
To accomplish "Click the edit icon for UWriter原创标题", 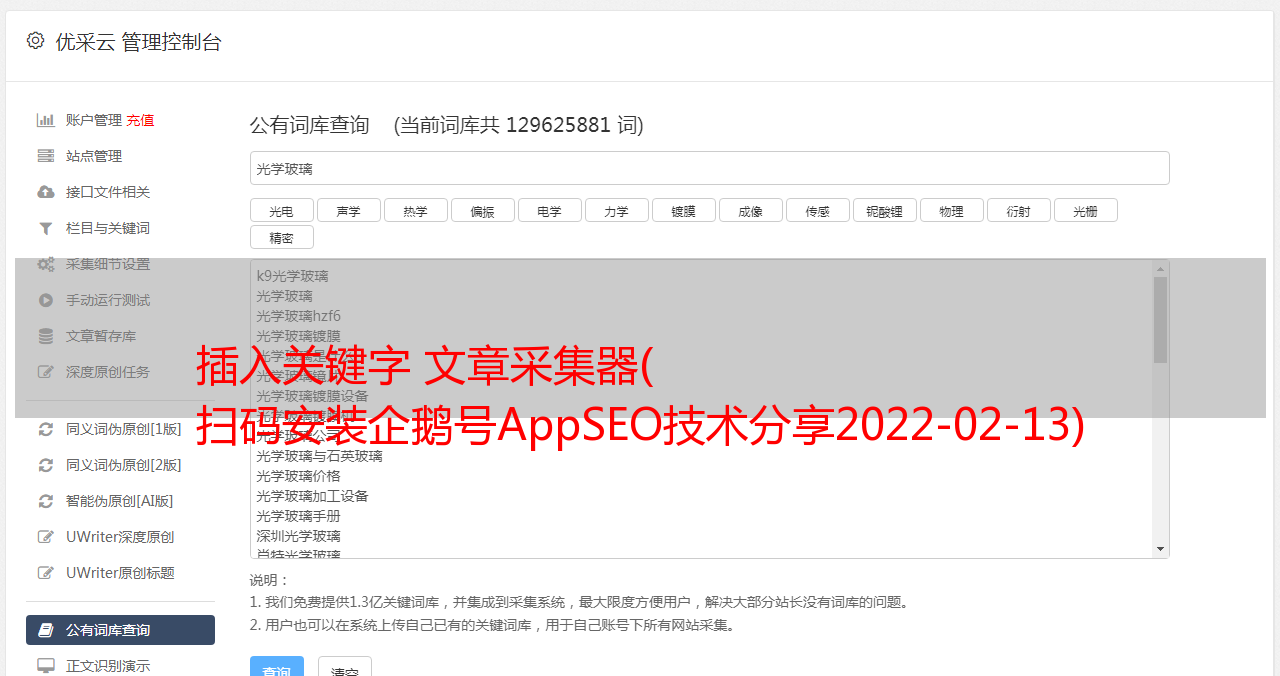I will (46, 573).
